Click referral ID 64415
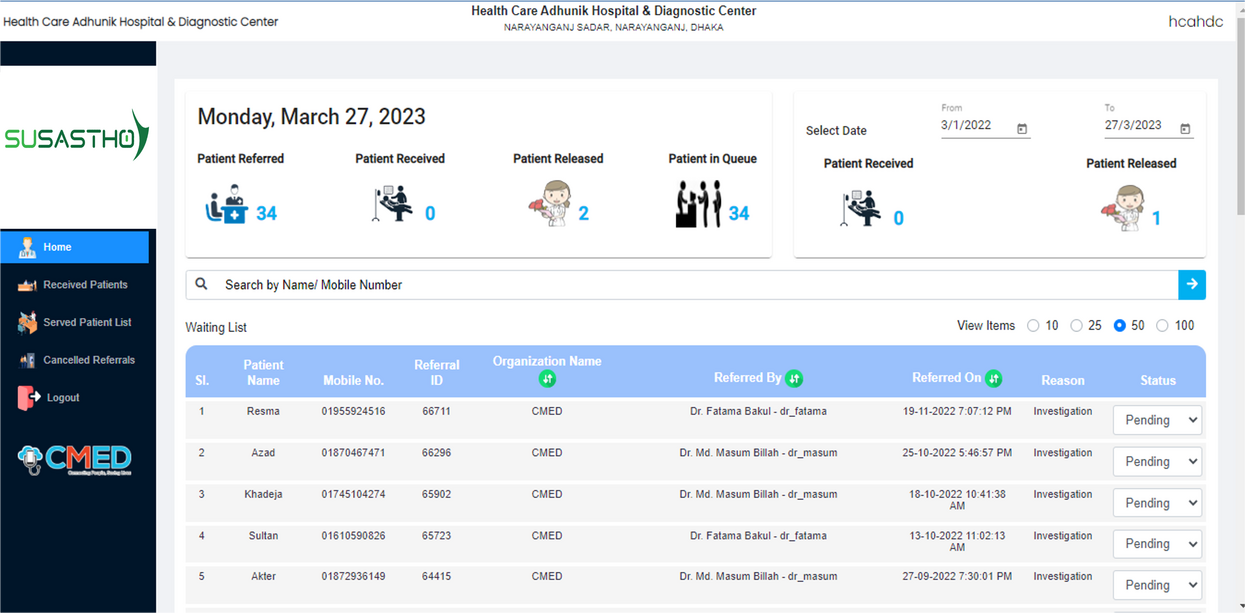Viewport: 1246px width, 613px height. click(x=436, y=577)
